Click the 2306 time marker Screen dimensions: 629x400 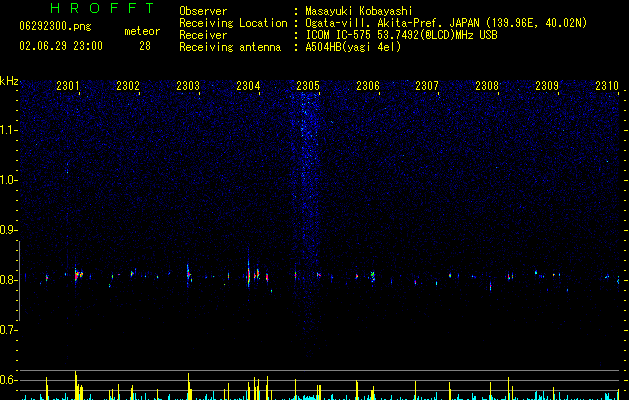pyautogui.click(x=368, y=85)
